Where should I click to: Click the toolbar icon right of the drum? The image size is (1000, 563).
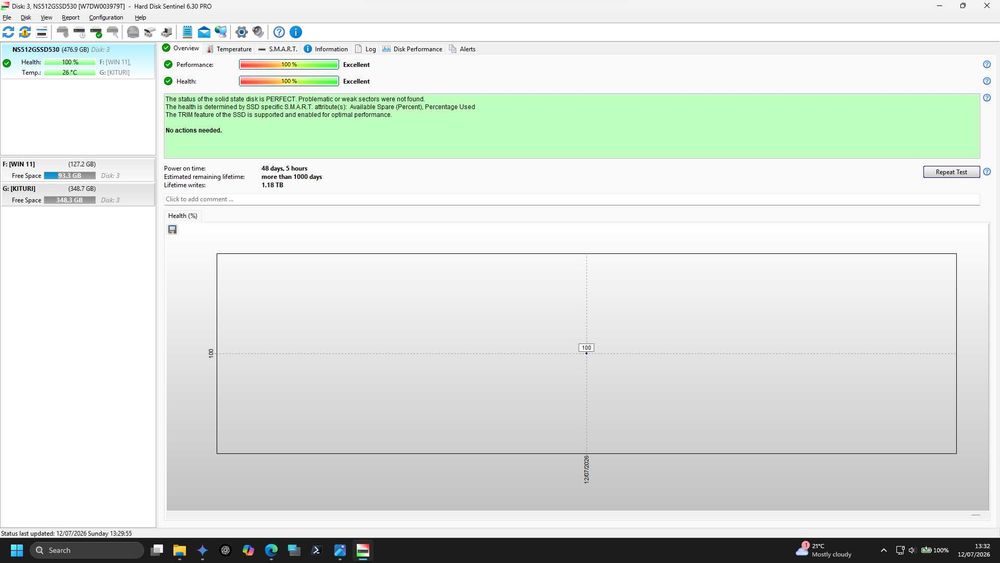coord(149,32)
